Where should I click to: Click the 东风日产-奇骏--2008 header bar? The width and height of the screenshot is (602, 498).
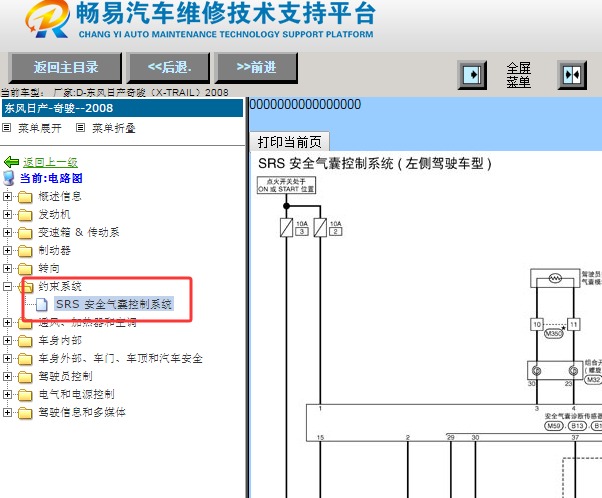pyautogui.click(x=122, y=108)
